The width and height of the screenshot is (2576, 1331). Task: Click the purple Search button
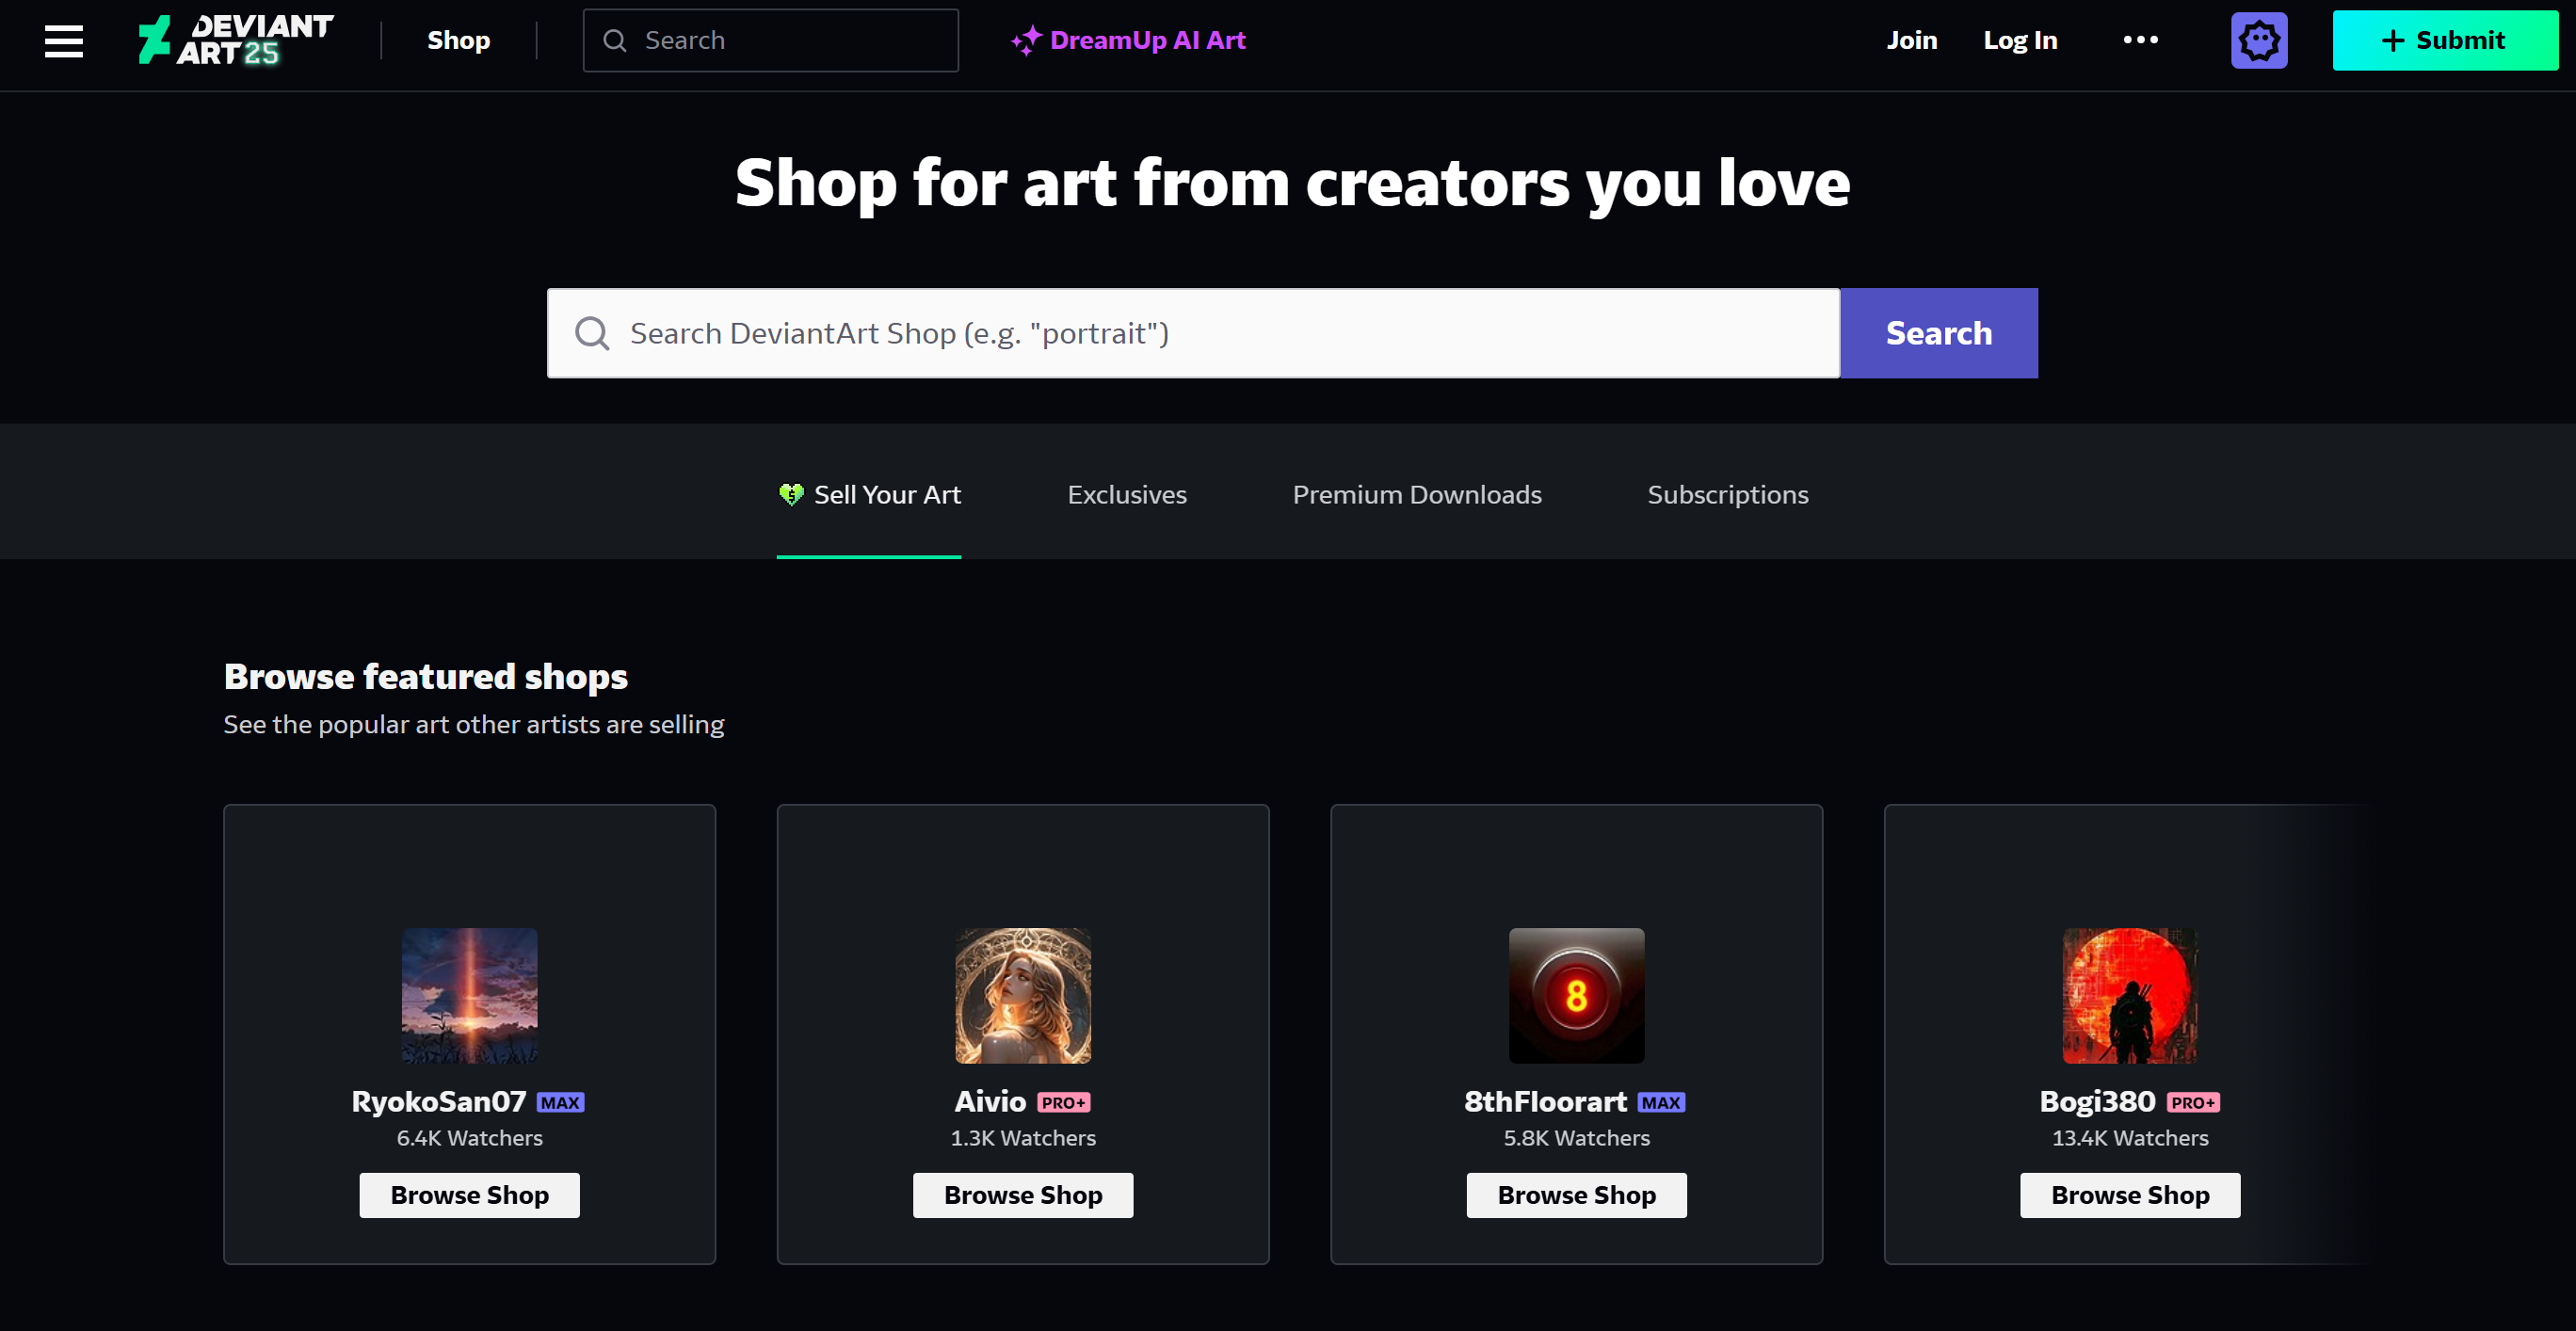click(1939, 333)
